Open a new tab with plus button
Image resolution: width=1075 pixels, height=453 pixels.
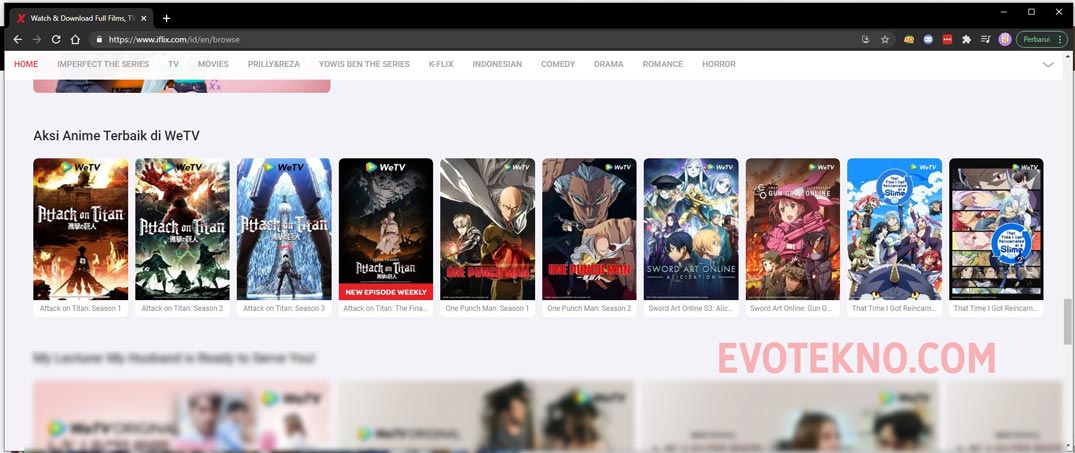coord(166,19)
